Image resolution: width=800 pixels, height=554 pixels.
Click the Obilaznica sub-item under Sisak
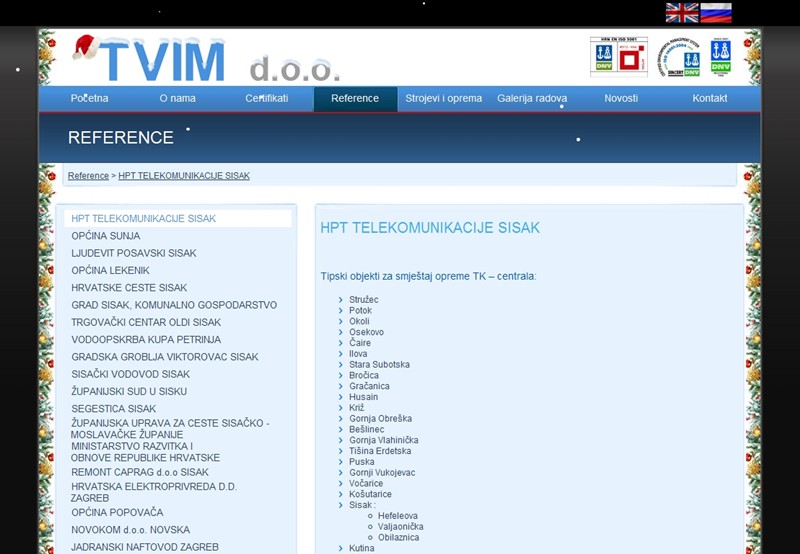(x=398, y=537)
